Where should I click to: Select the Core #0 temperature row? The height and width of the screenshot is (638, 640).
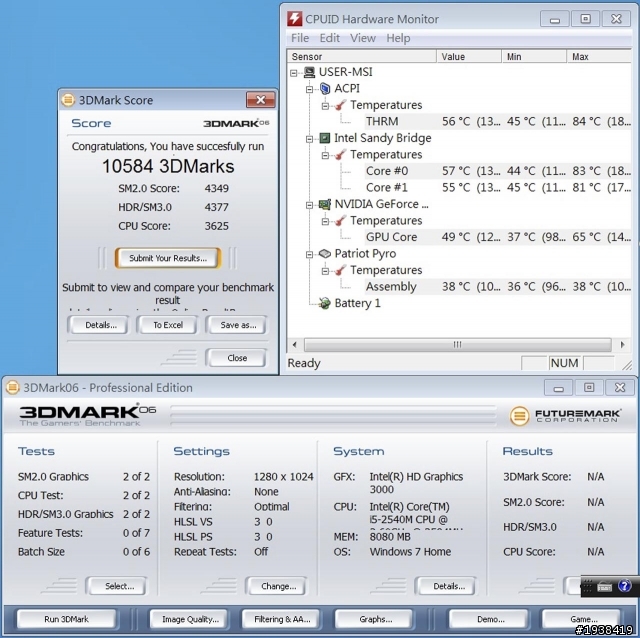click(498, 171)
